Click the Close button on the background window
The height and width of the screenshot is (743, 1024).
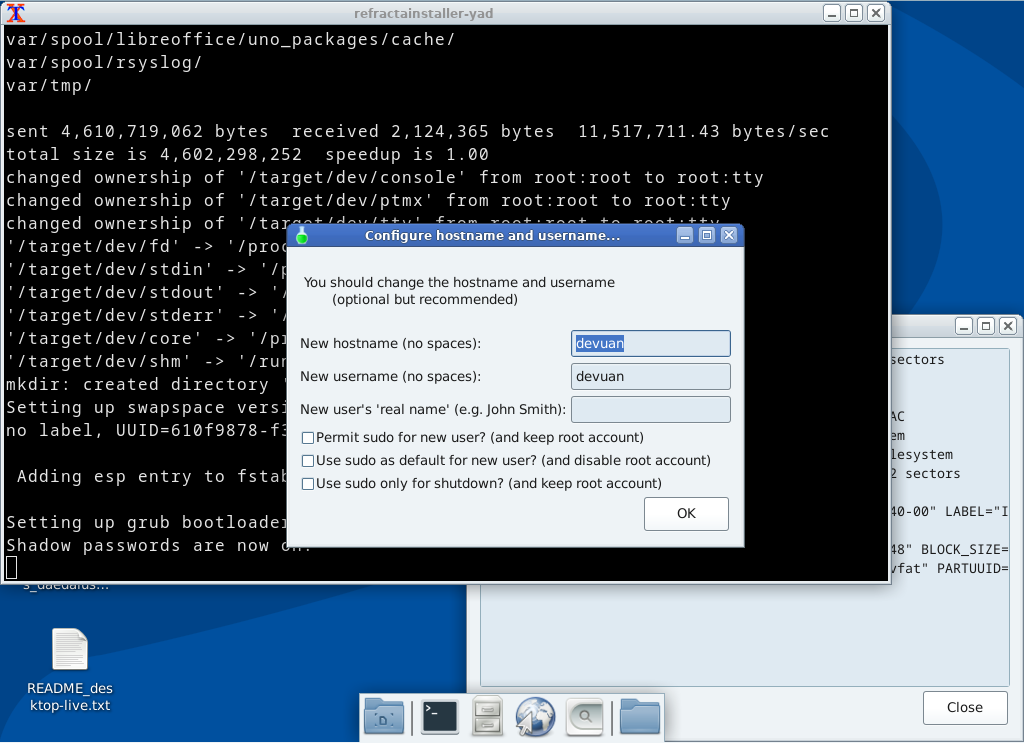pyautogui.click(x=963, y=707)
